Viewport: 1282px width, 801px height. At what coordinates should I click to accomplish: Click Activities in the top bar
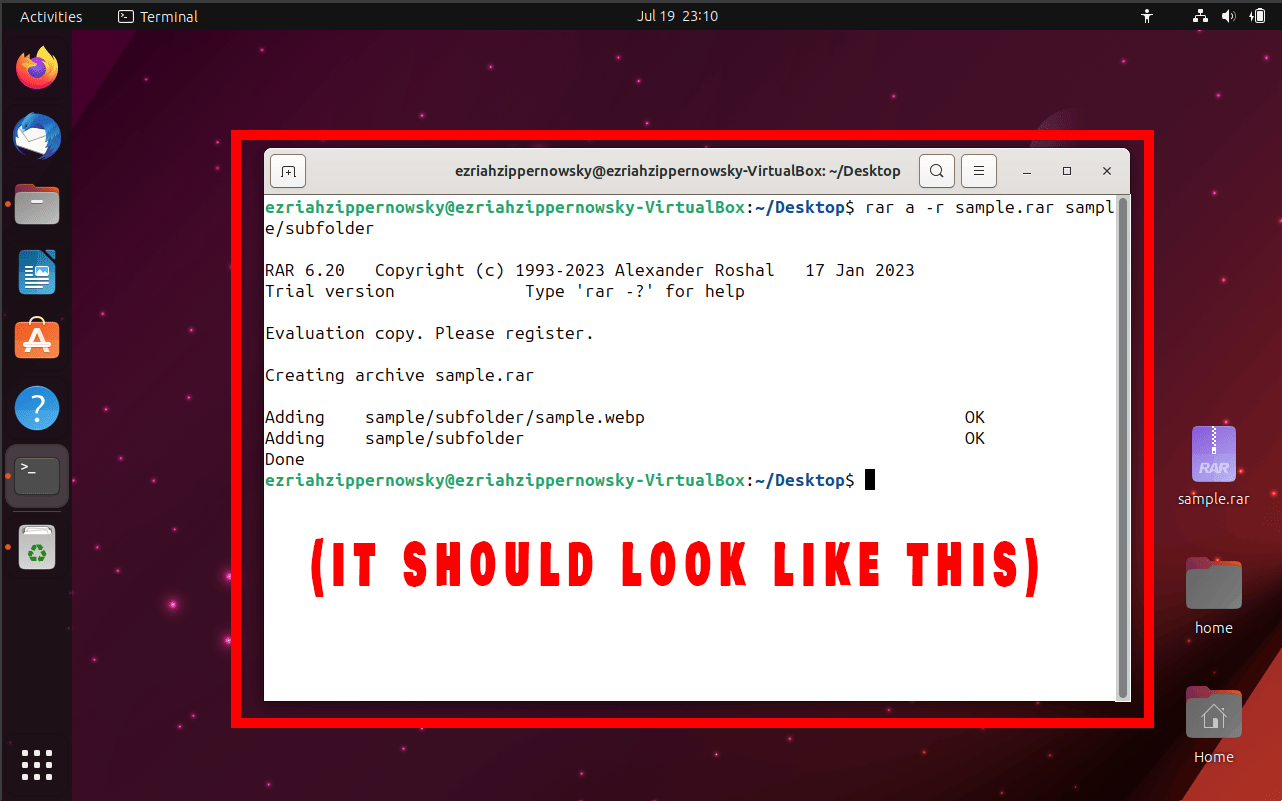tap(50, 16)
